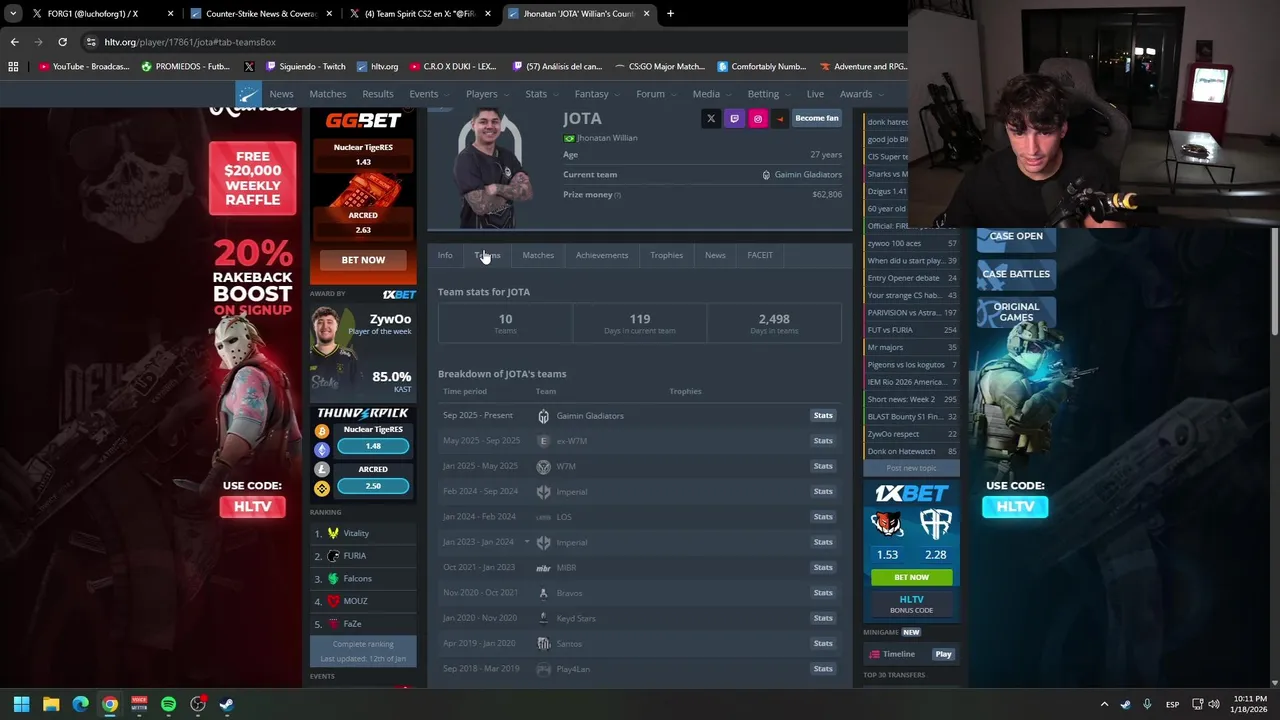Open the Stats dropdown in HLTV nav
Viewport: 1280px width, 720px height.
[x=541, y=94]
